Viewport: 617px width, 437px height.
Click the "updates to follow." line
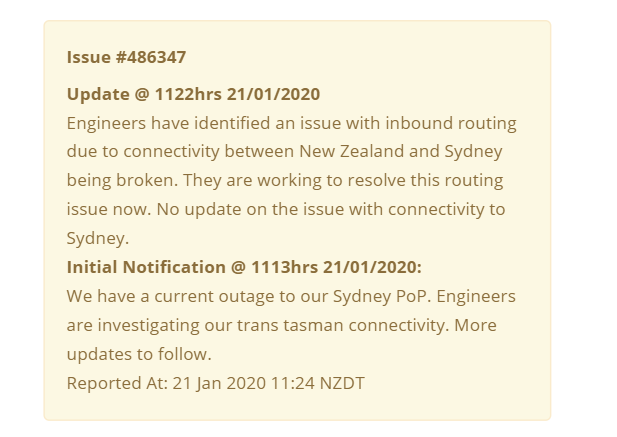pos(139,354)
